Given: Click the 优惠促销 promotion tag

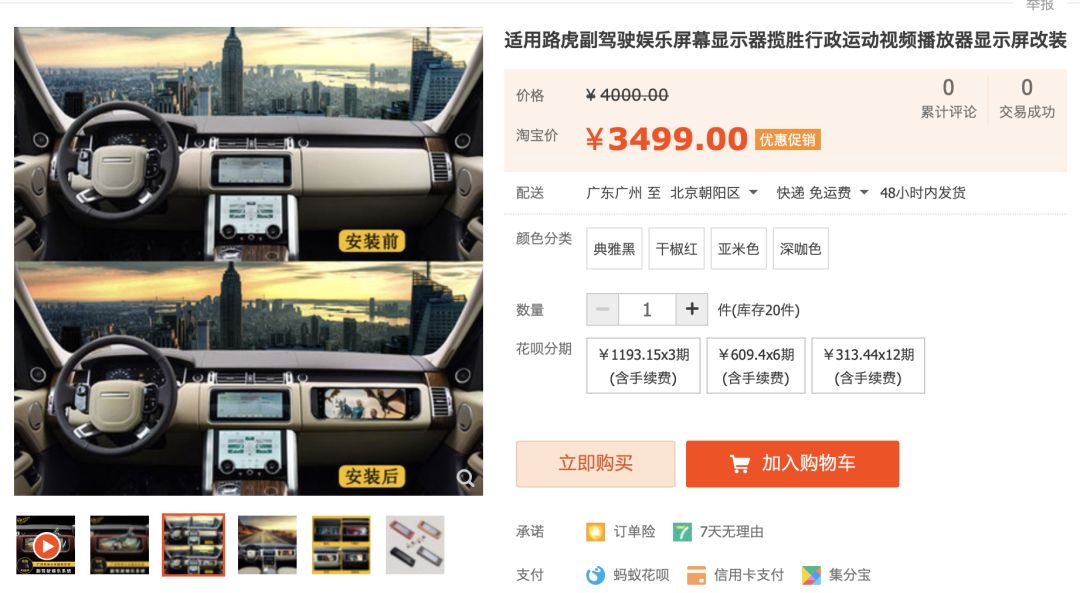Looking at the screenshot, I should coord(787,140).
